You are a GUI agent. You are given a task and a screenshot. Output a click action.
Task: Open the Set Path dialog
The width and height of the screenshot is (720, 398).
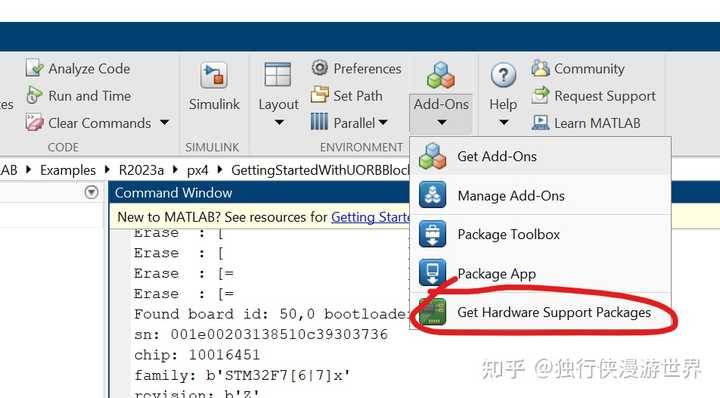[x=347, y=95]
